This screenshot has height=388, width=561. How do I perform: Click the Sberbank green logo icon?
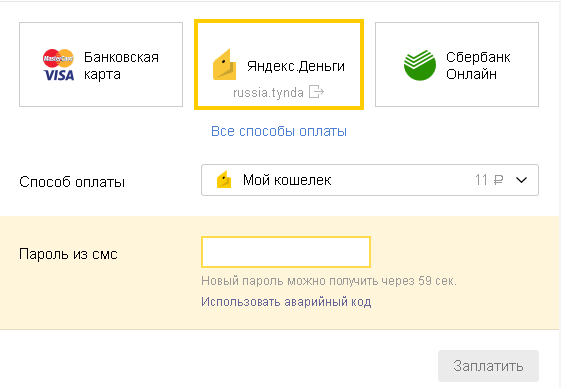[x=420, y=65]
